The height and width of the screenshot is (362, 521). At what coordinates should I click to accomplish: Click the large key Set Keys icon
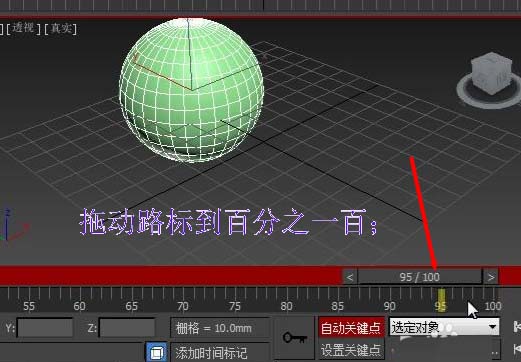pyautogui.click(x=295, y=337)
